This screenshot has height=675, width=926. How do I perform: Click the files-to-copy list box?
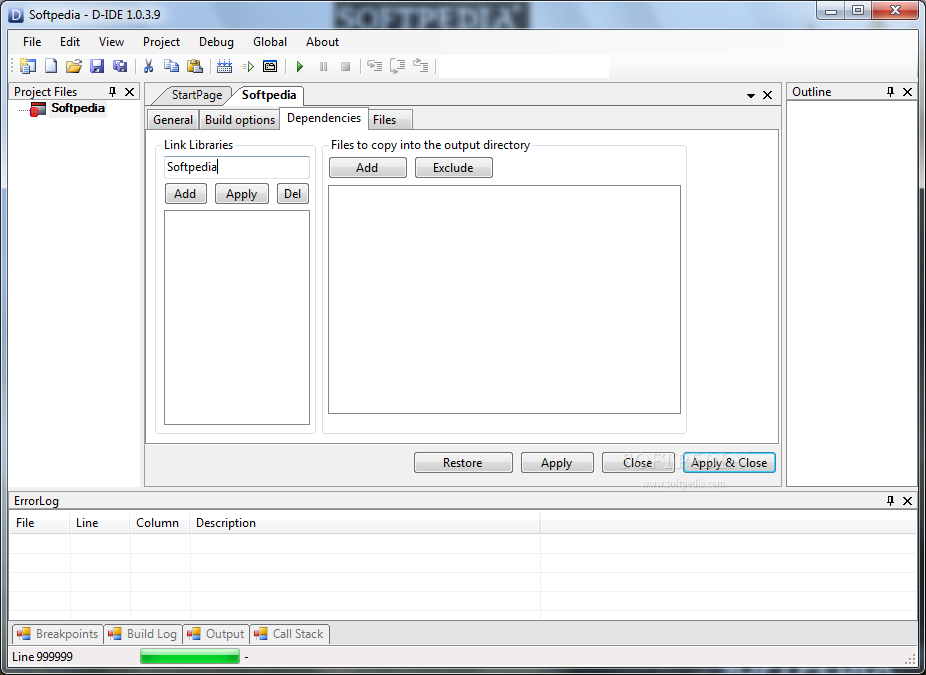coord(504,300)
